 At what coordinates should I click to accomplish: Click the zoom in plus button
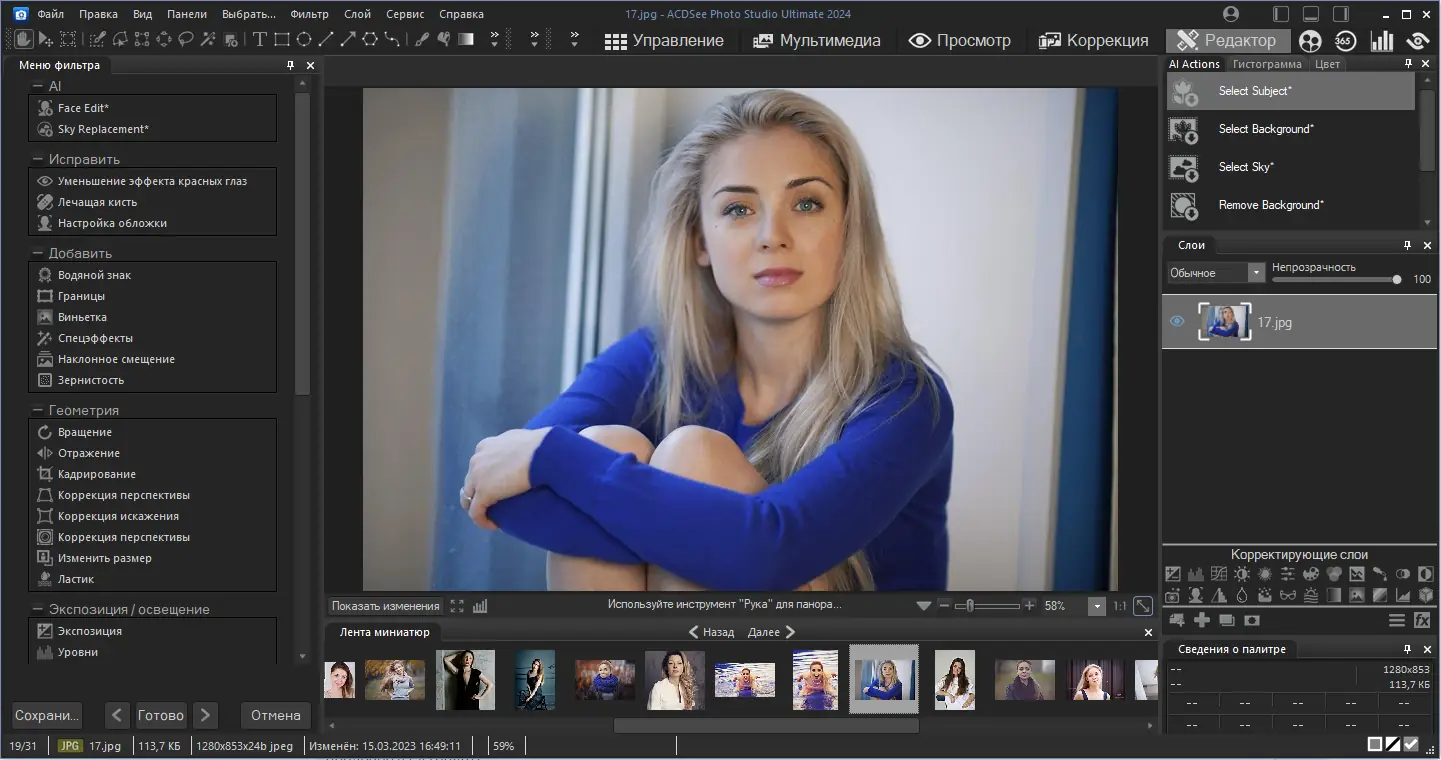tap(1030, 606)
